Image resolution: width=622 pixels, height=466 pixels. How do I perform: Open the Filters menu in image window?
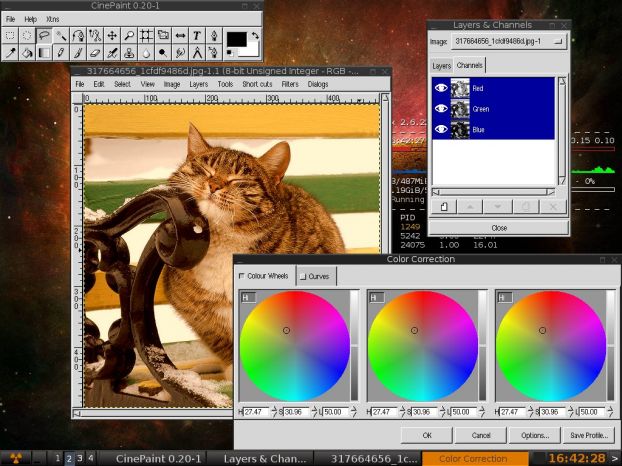[290, 84]
